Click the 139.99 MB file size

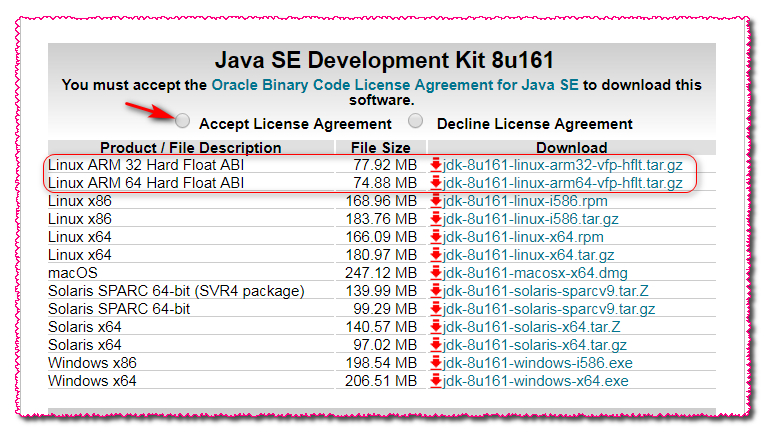point(381,291)
